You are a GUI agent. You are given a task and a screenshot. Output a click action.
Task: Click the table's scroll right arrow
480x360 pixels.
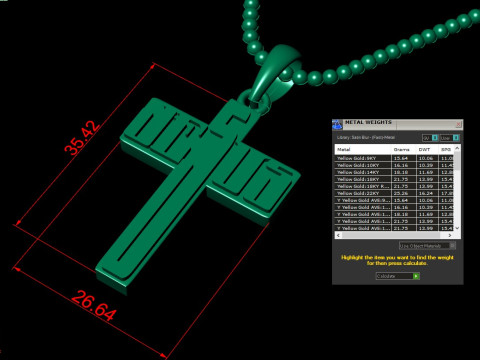[x=450, y=235]
